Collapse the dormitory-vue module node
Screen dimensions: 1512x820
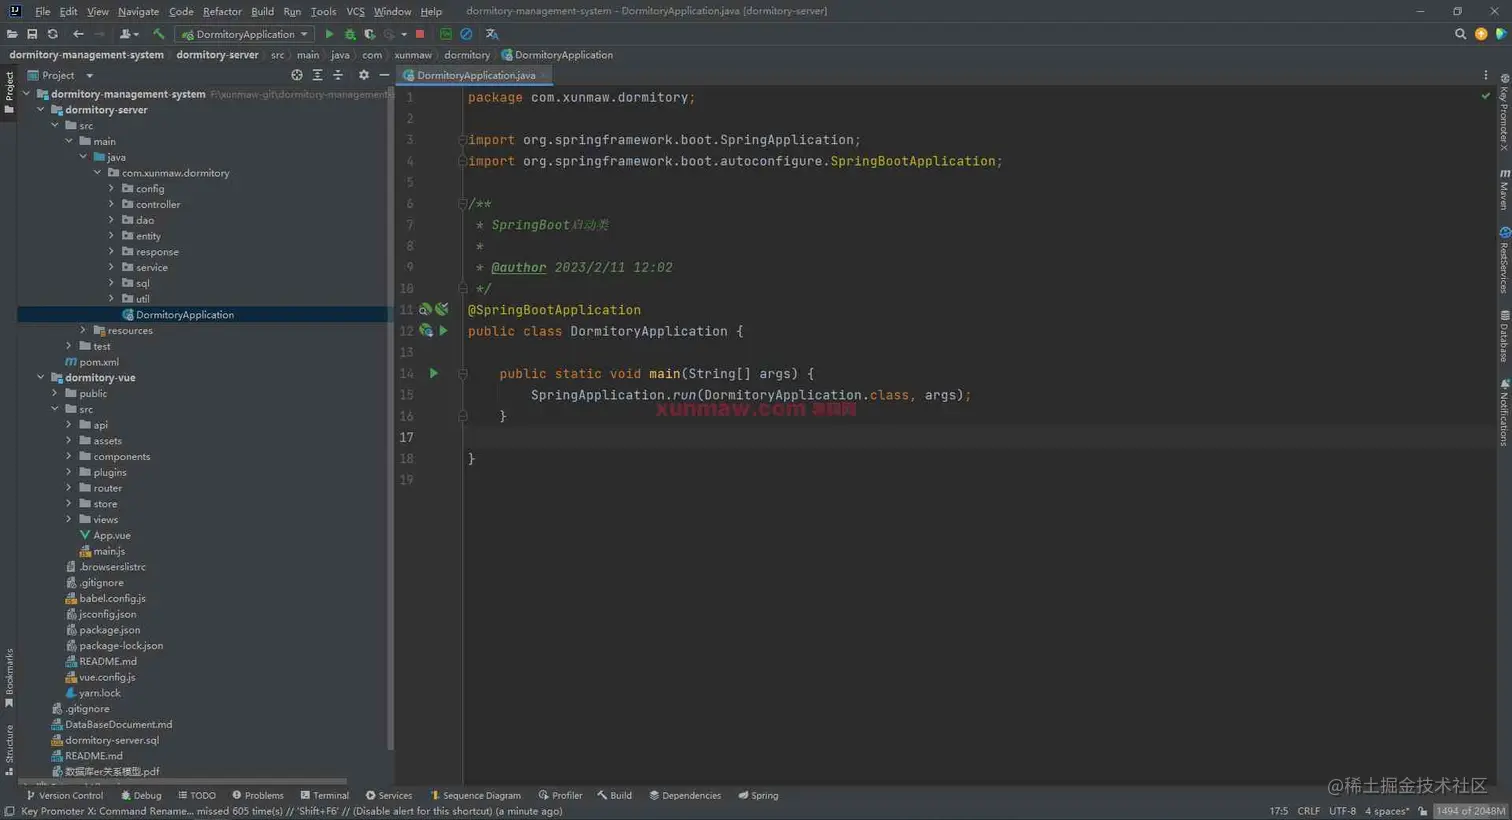click(41, 378)
